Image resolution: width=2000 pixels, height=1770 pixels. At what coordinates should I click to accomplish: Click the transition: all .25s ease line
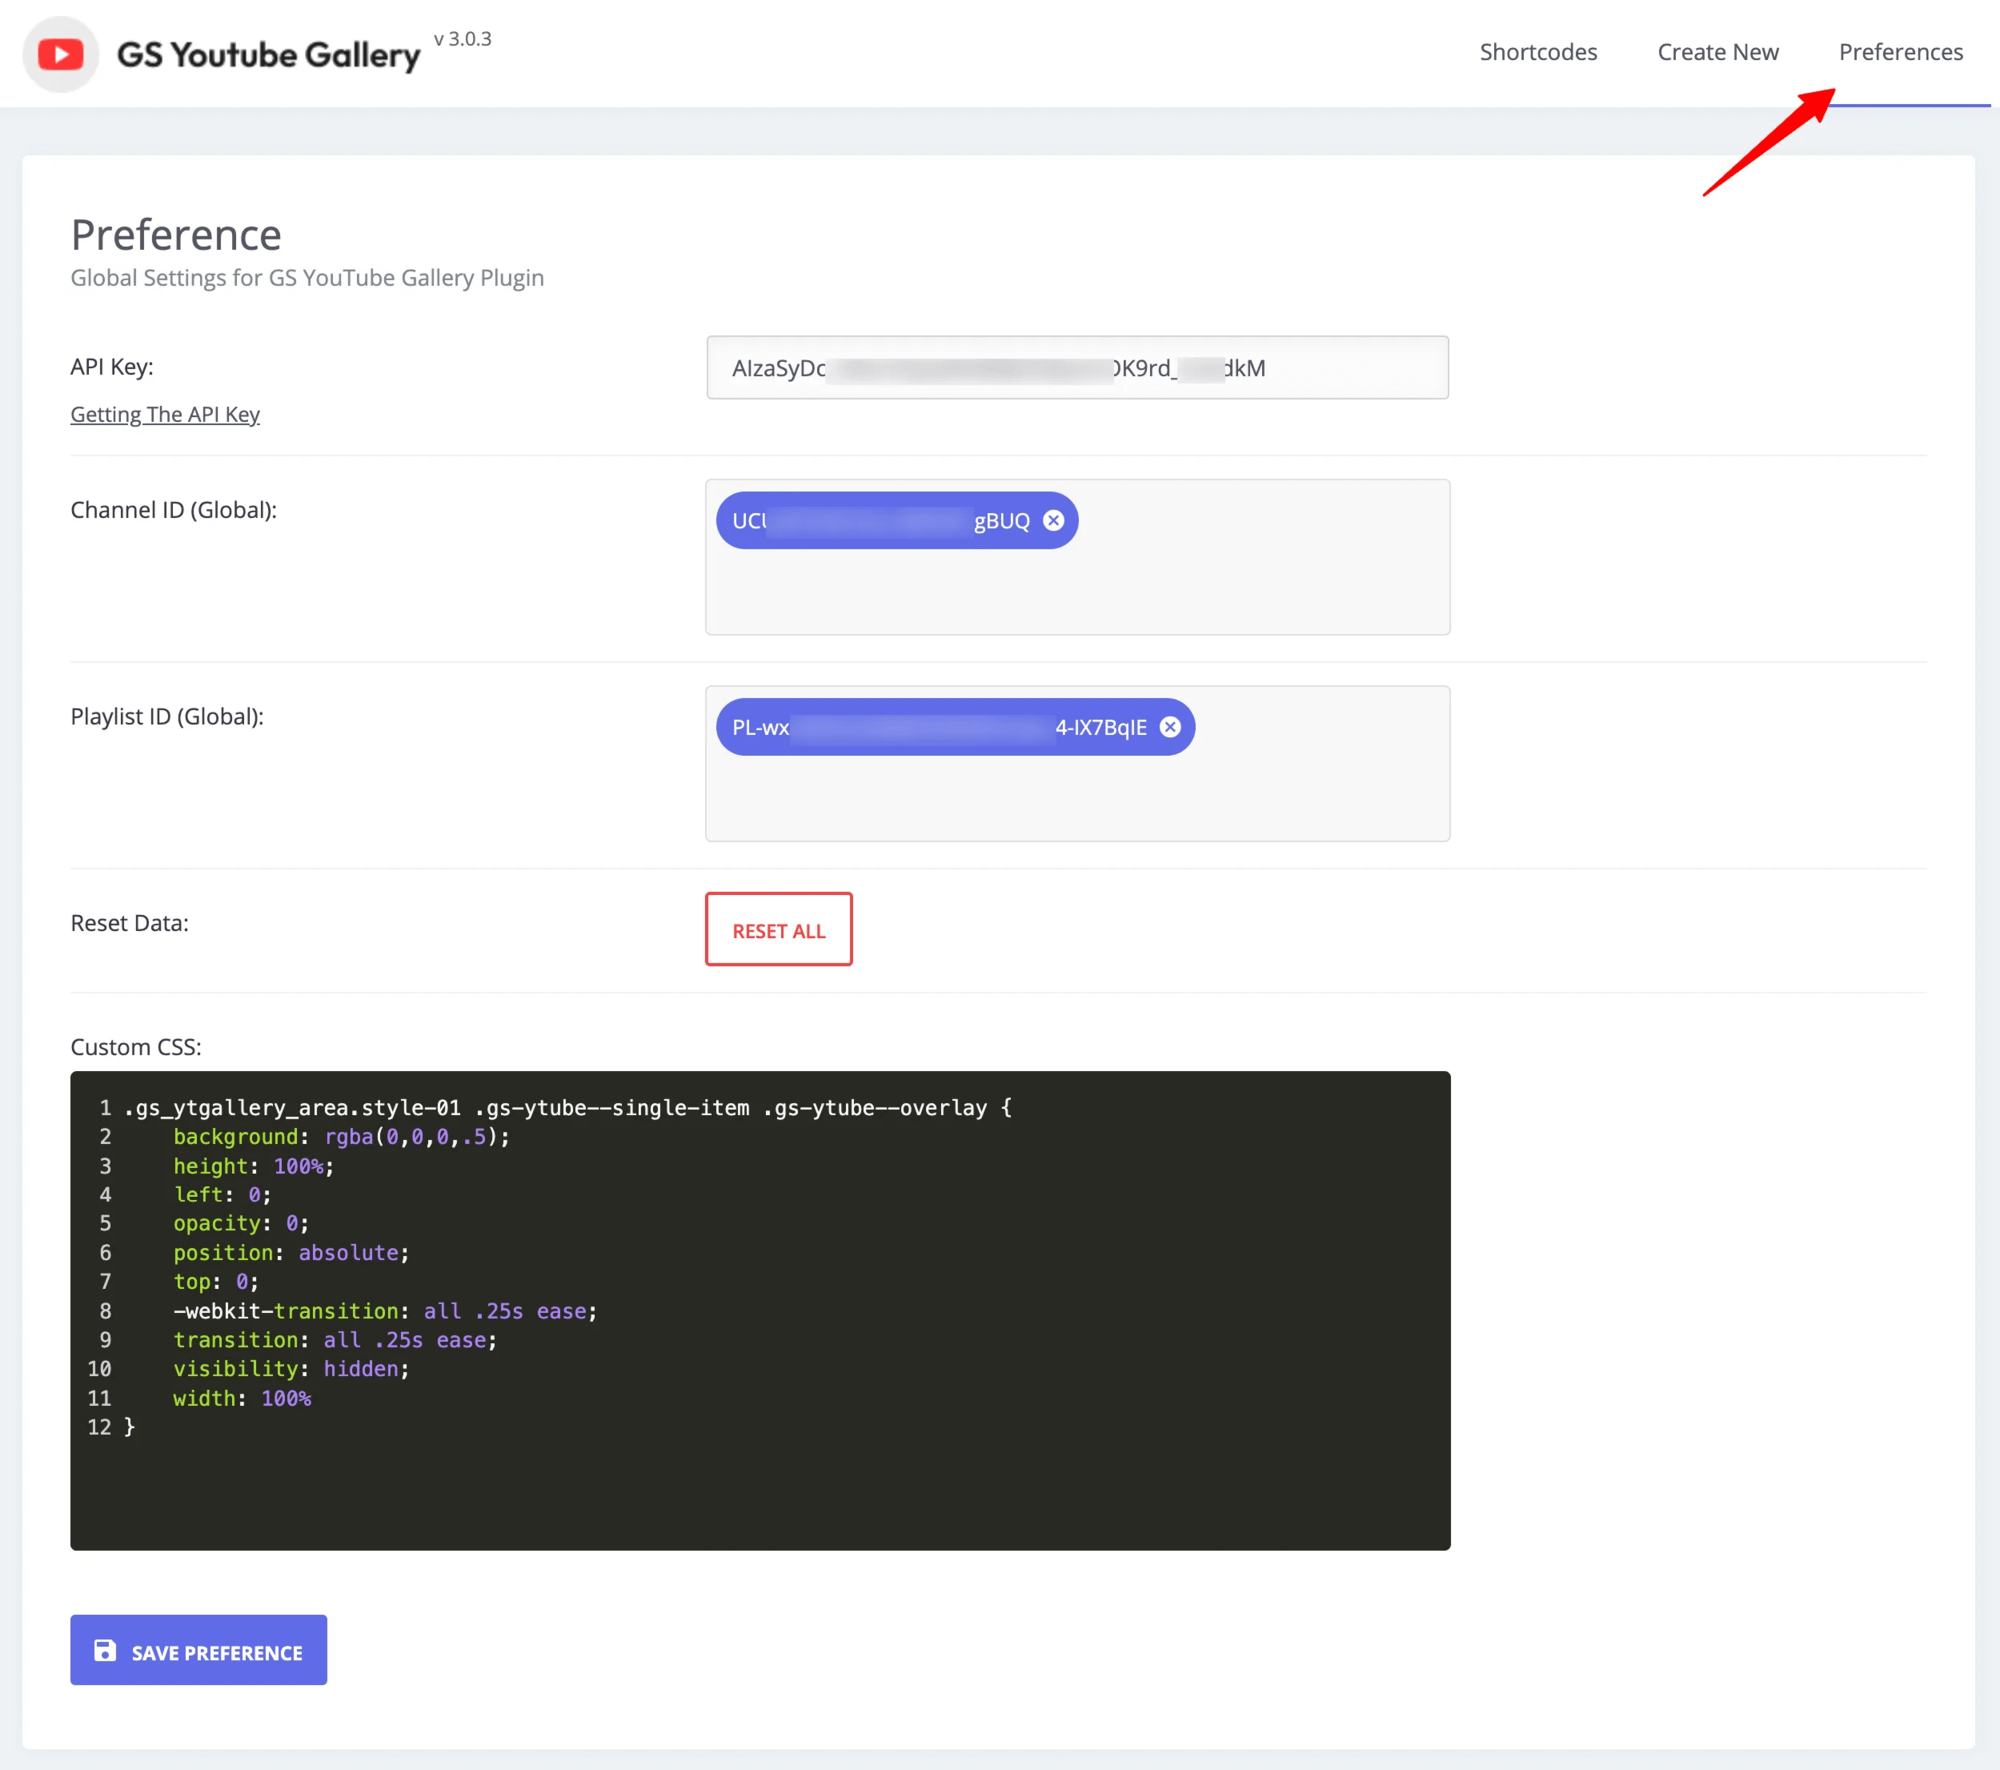coord(335,1340)
